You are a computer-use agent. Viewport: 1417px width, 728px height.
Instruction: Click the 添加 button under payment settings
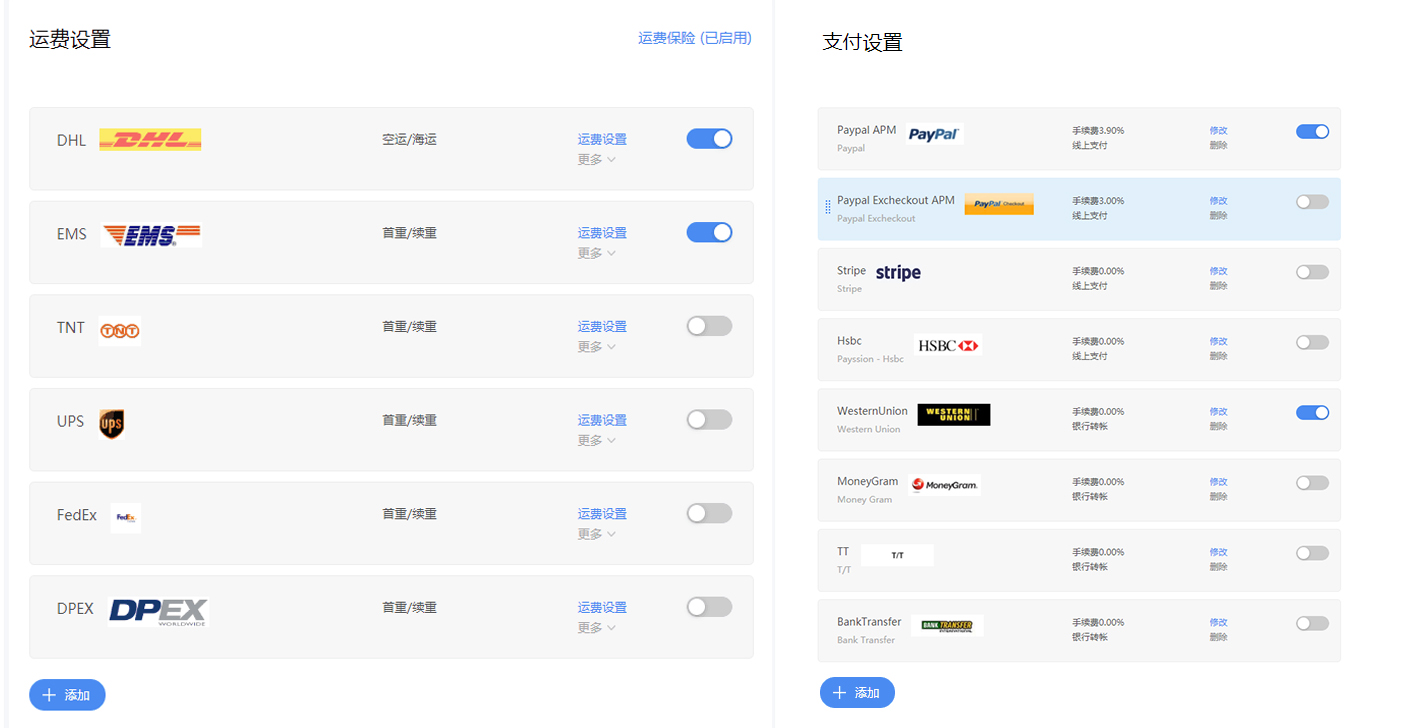click(x=856, y=692)
